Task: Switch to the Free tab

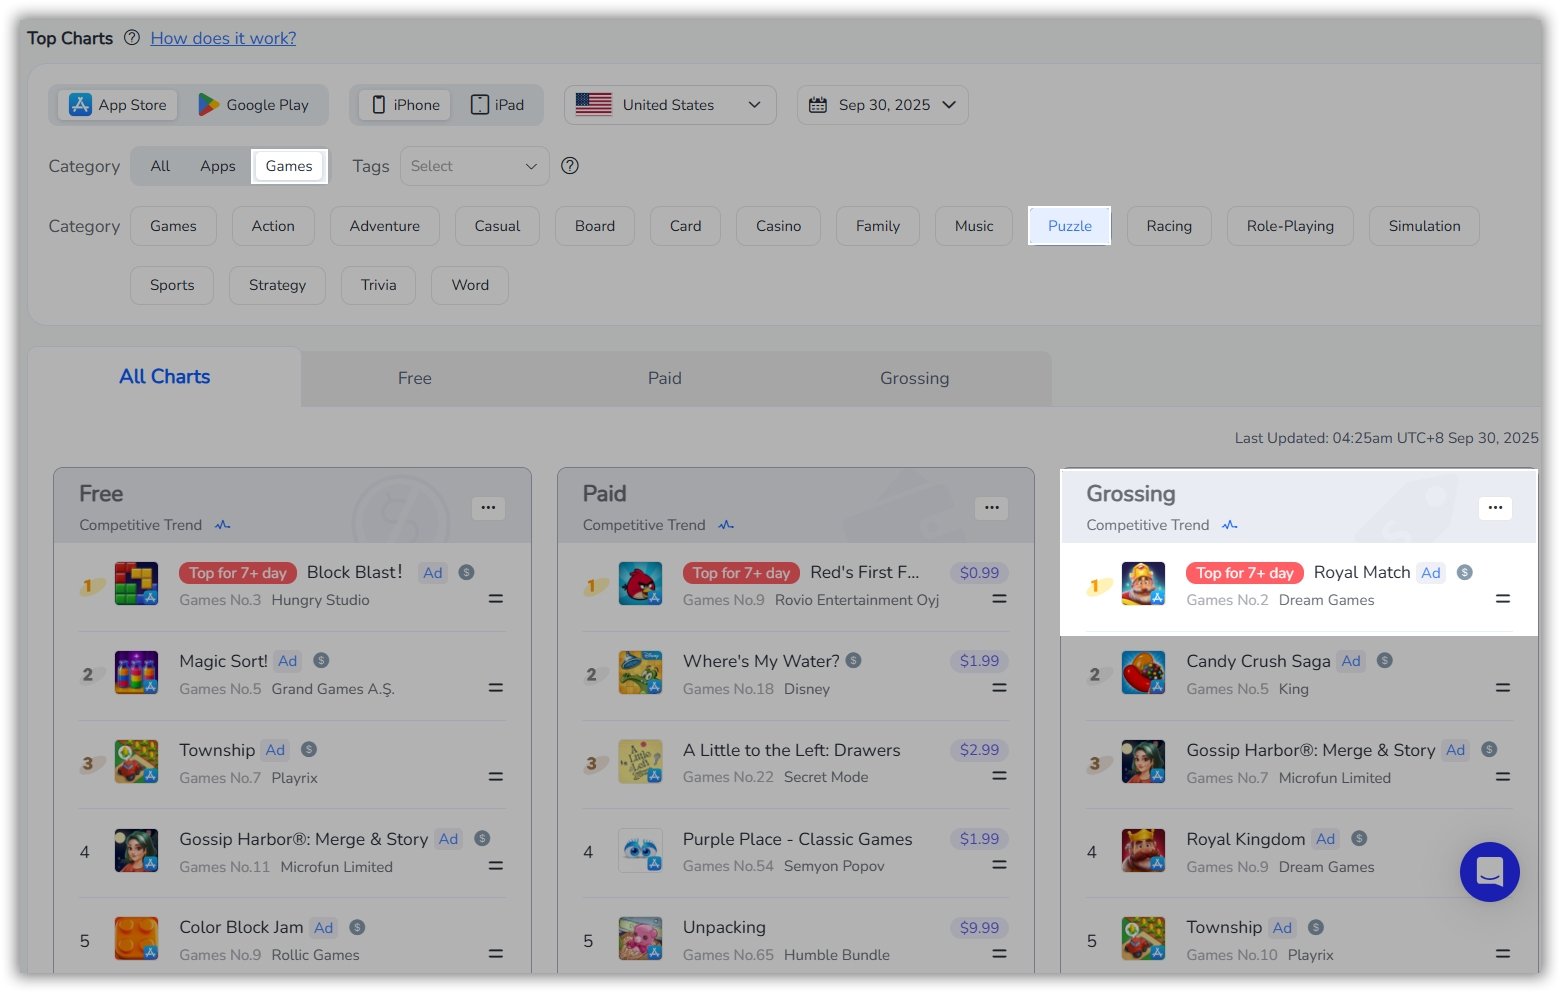Action: [x=415, y=378]
